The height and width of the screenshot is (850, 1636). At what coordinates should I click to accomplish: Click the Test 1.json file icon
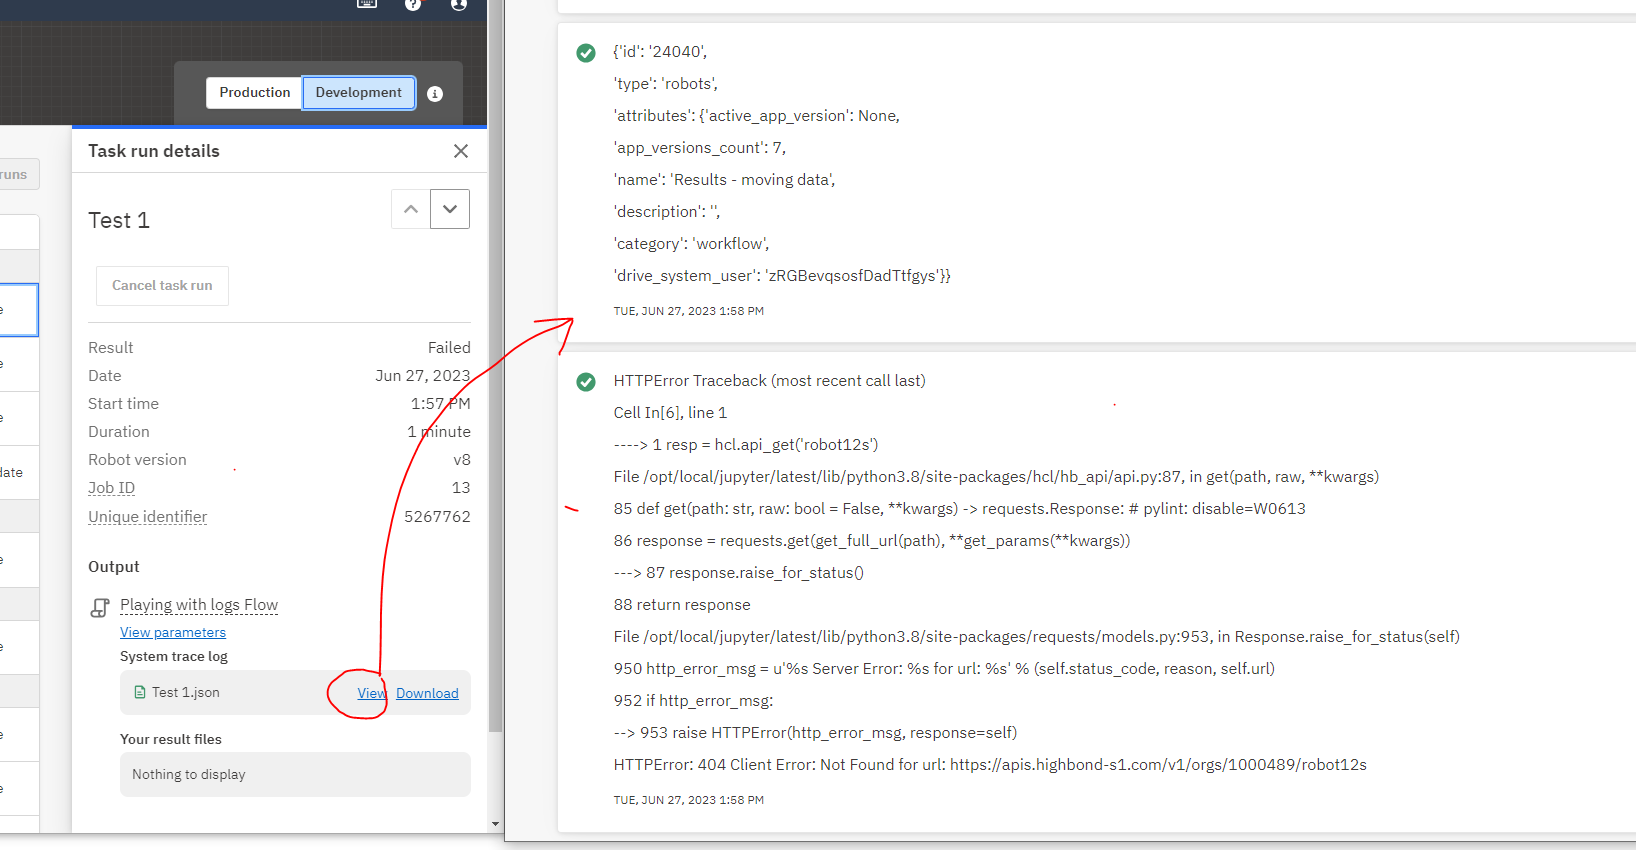(x=140, y=692)
